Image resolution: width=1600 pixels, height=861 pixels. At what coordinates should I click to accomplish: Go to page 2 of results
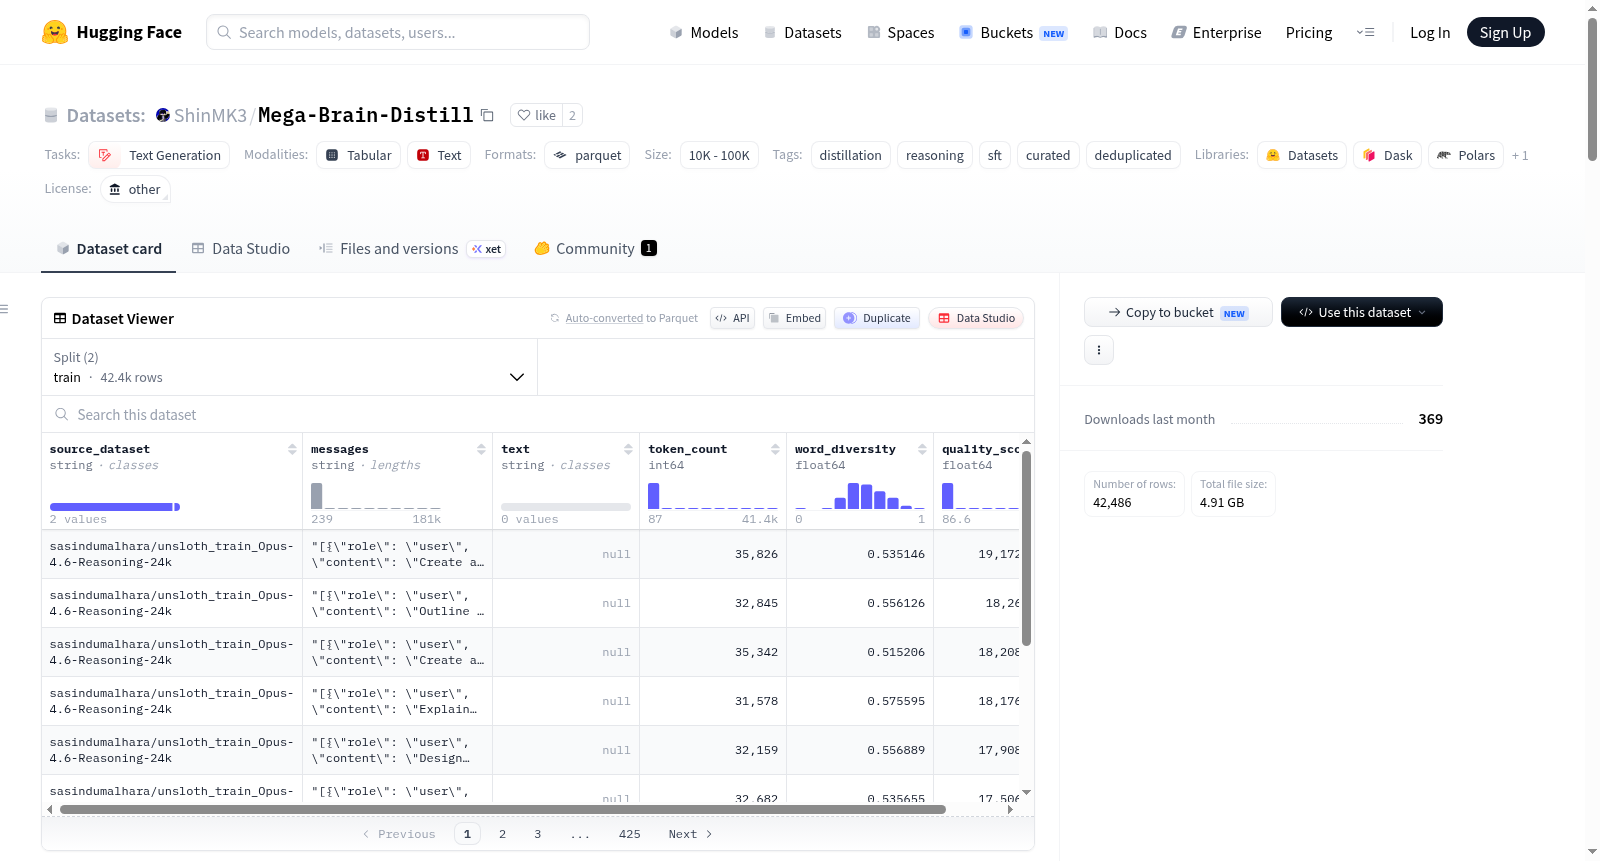(502, 834)
